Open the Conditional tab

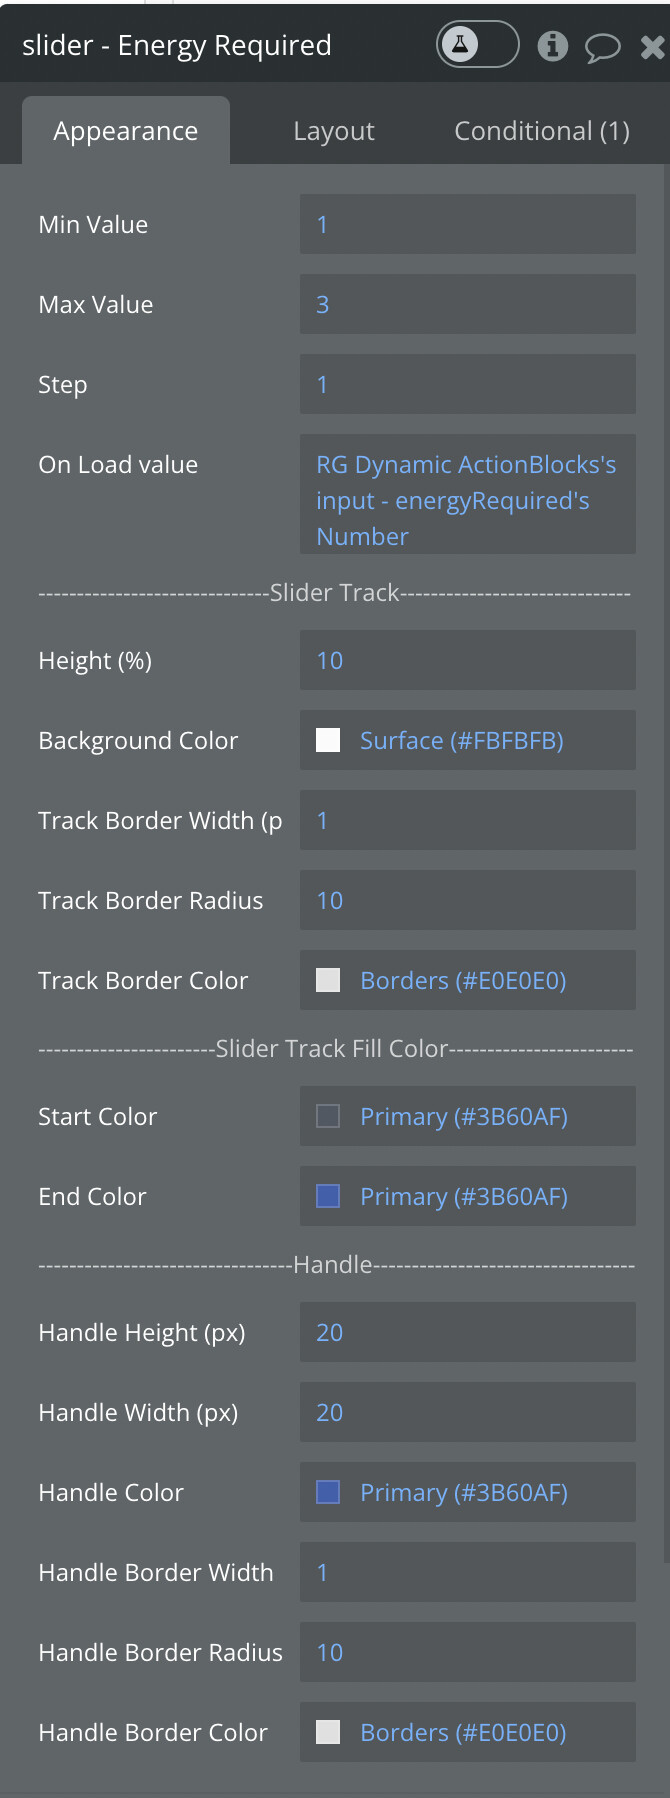pyautogui.click(x=541, y=130)
